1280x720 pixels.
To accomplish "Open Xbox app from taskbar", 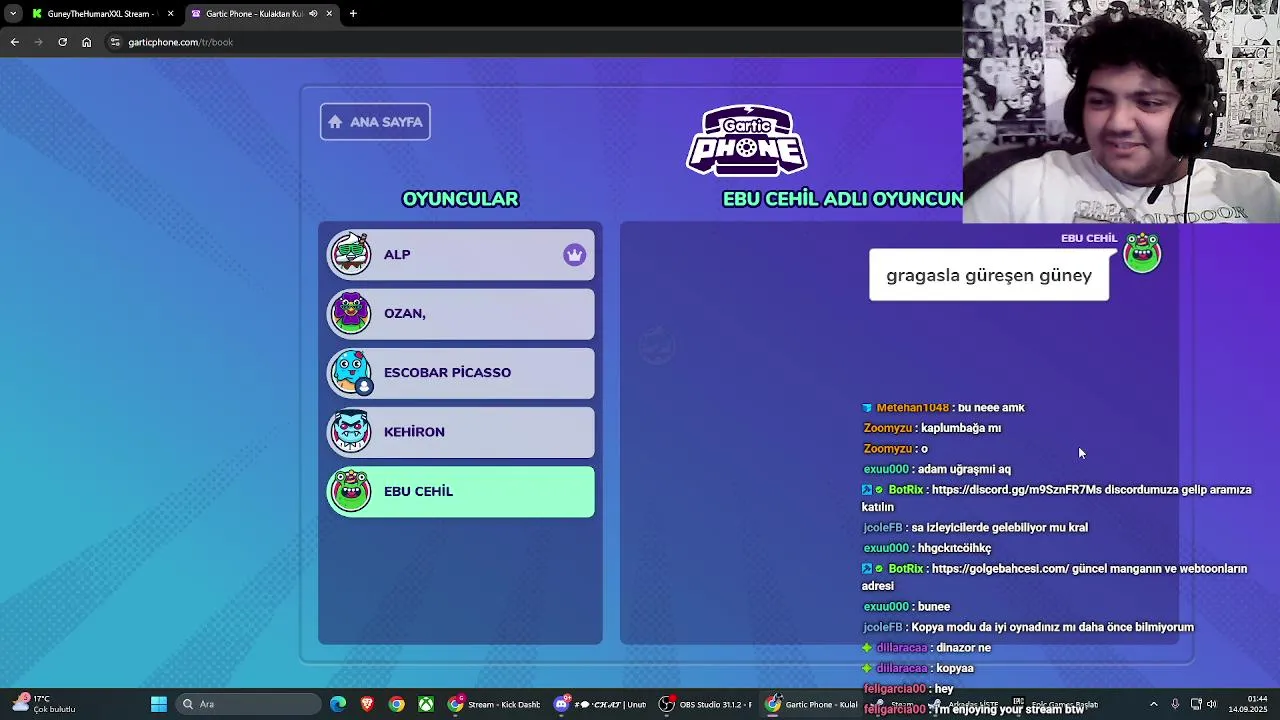I will (426, 704).
